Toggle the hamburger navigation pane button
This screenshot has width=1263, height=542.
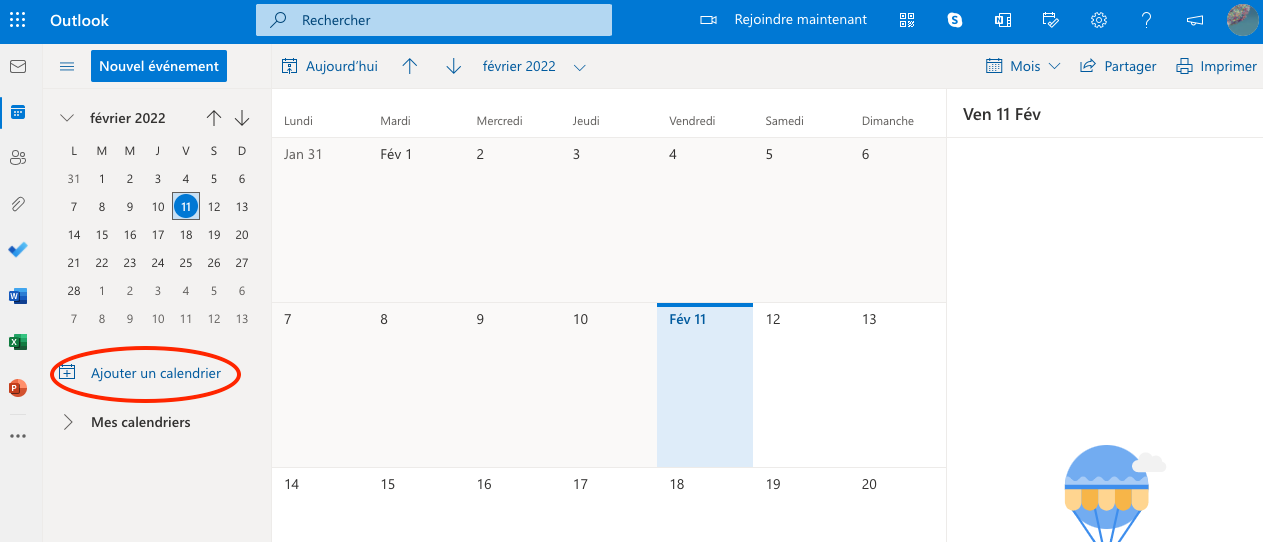pyautogui.click(x=67, y=67)
